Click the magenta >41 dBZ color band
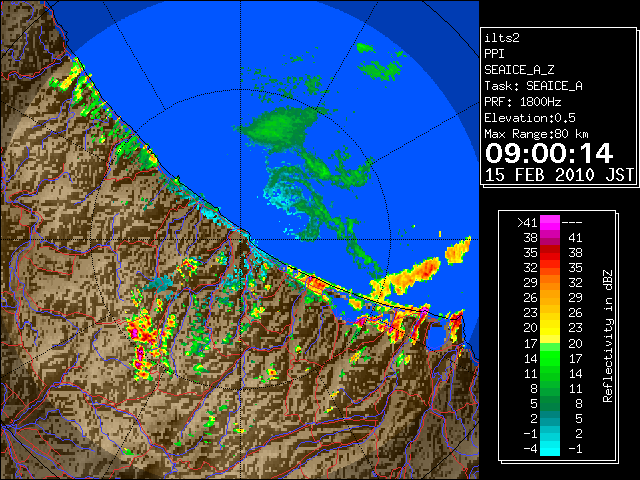 click(549, 222)
